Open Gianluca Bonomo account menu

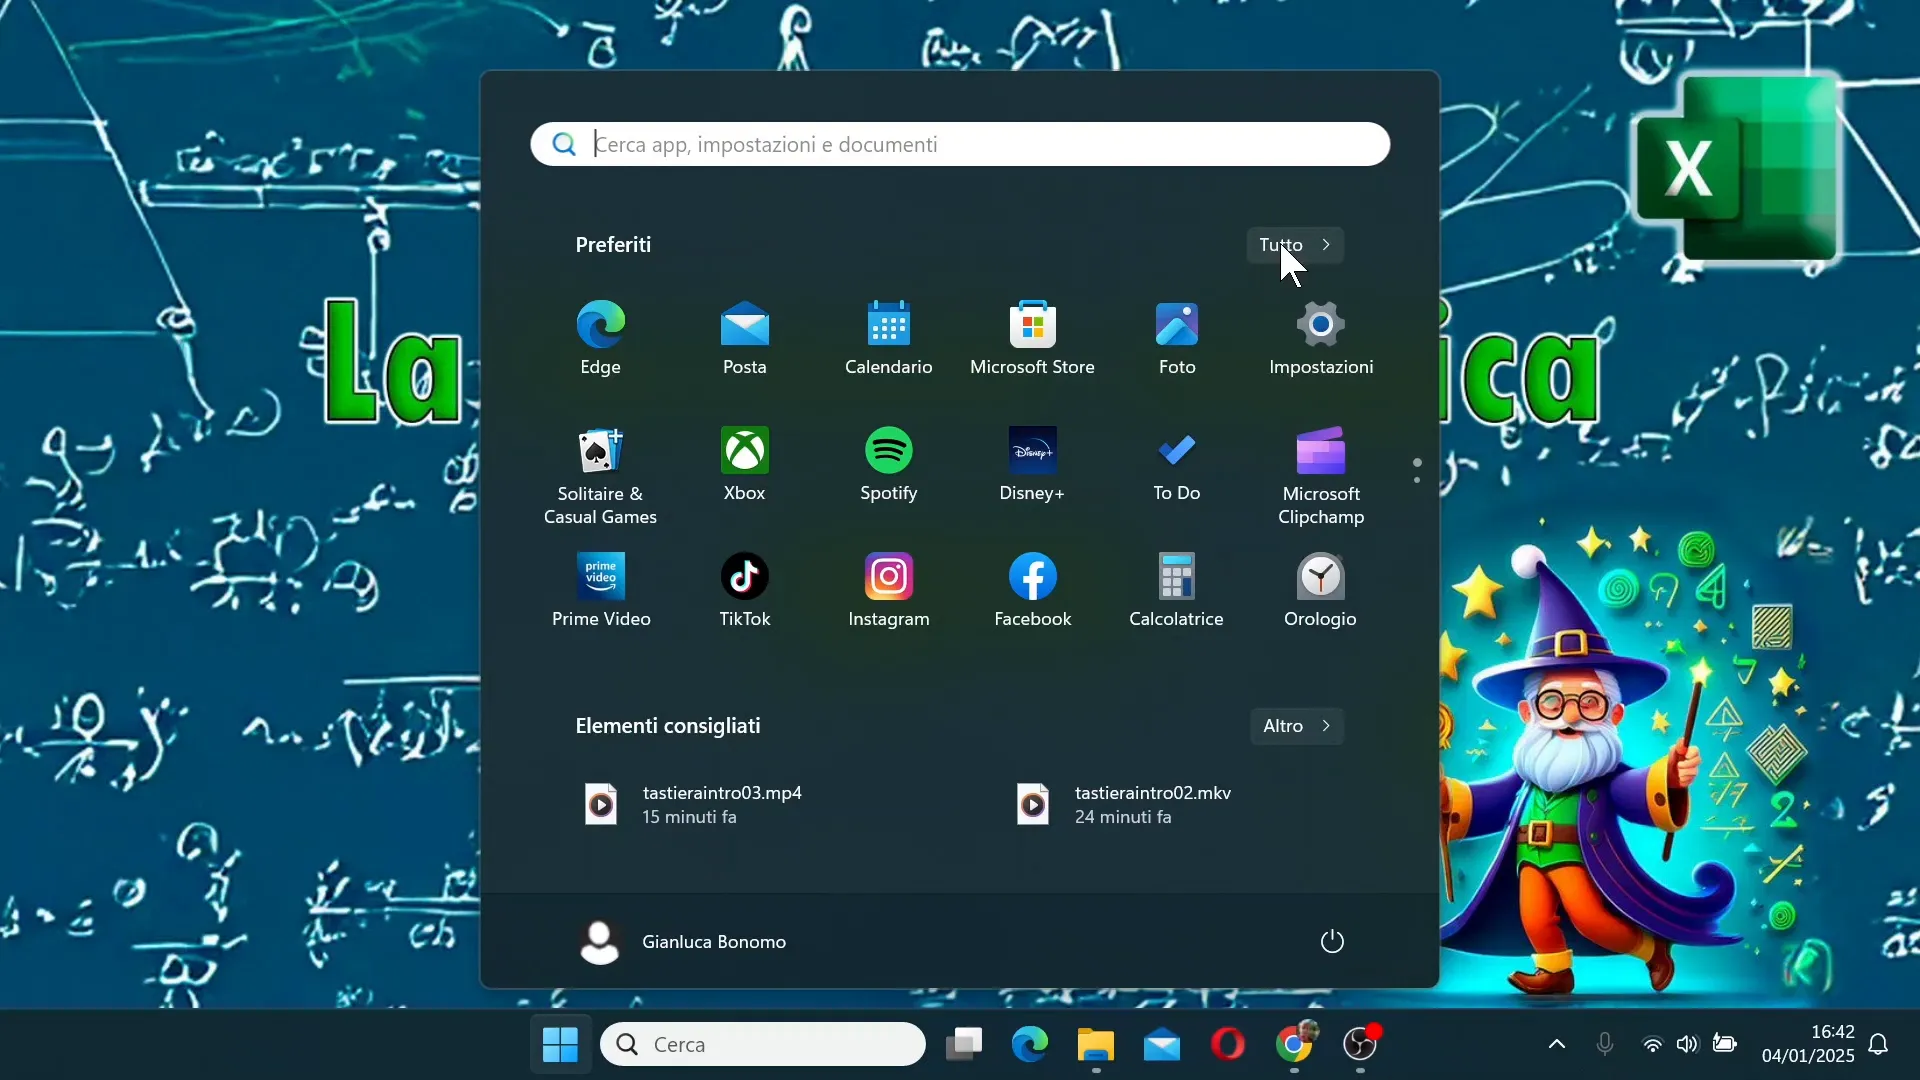[x=684, y=942]
